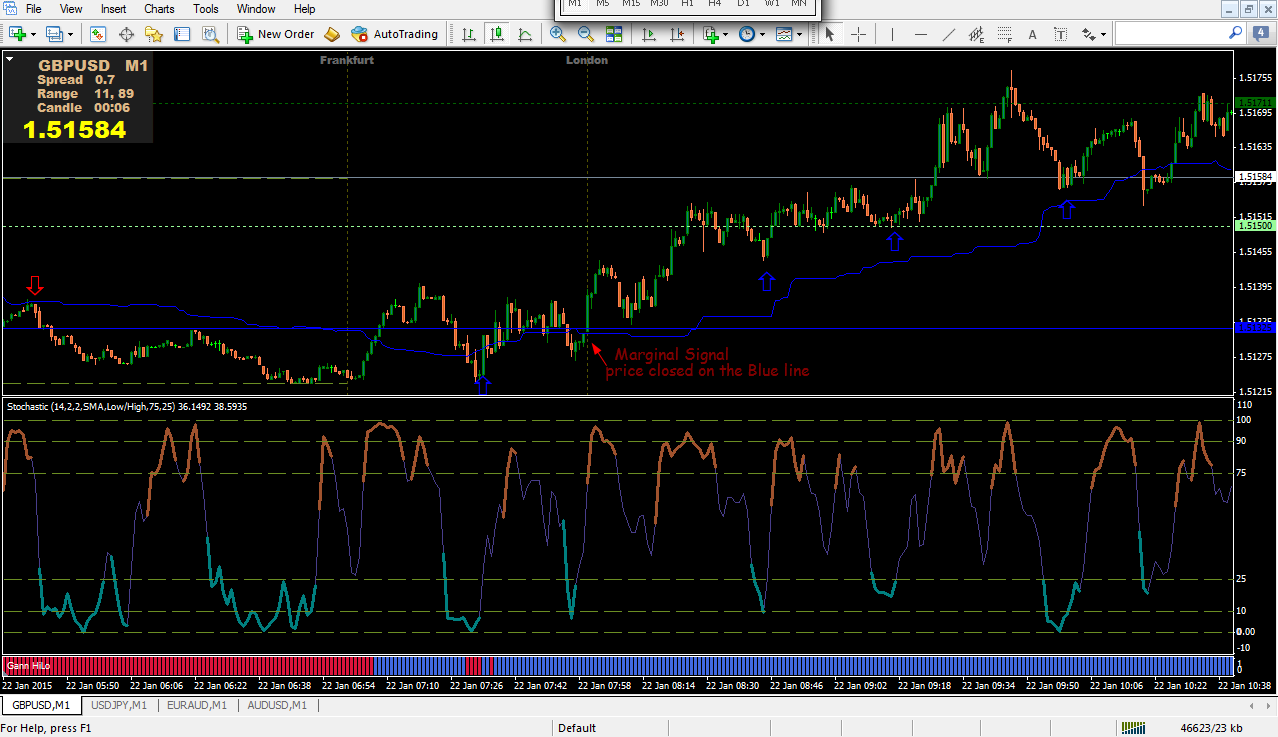Expand the Indicators dropdown arrow
The height and width of the screenshot is (737, 1278).
pos(727,34)
